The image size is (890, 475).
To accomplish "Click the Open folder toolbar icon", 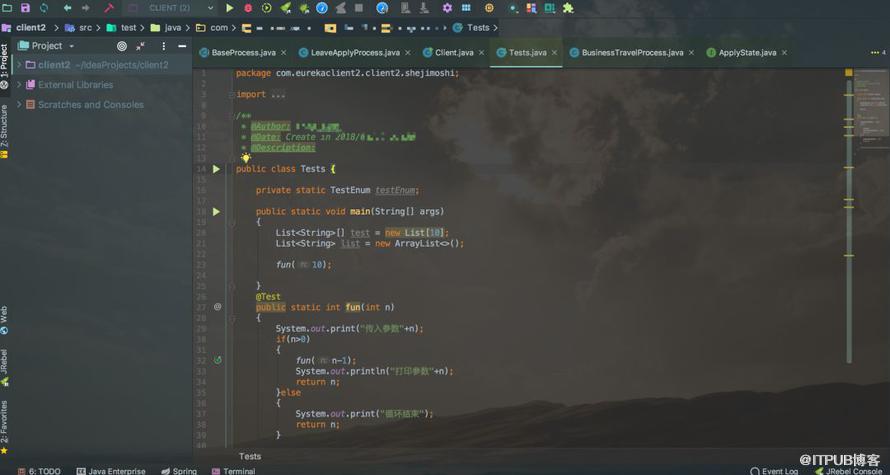I will (x=7, y=8).
